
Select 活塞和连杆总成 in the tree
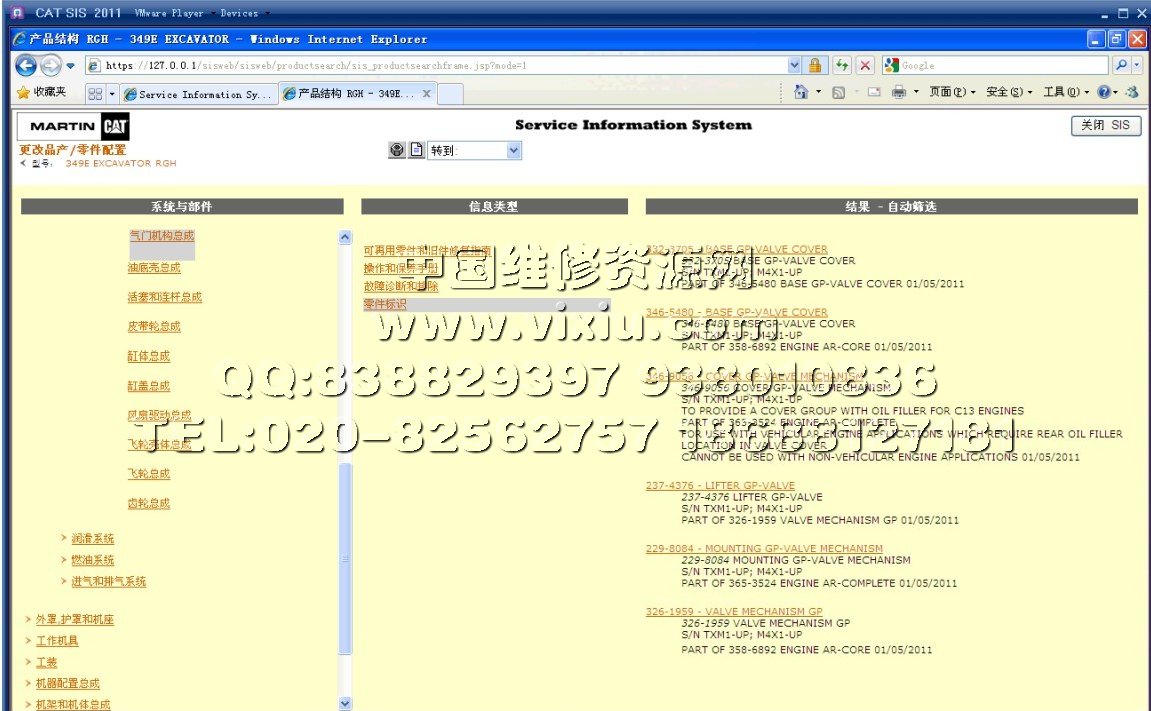[164, 297]
